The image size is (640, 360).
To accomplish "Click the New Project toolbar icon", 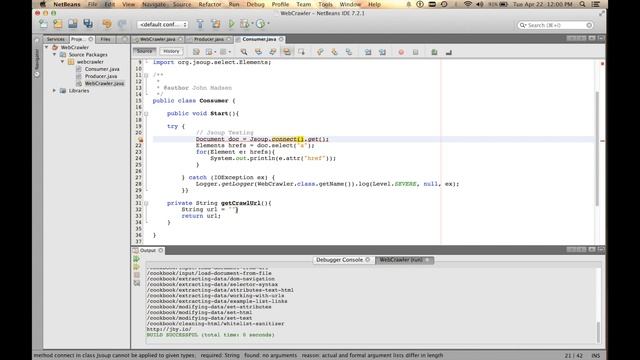I will [x=58, y=24].
